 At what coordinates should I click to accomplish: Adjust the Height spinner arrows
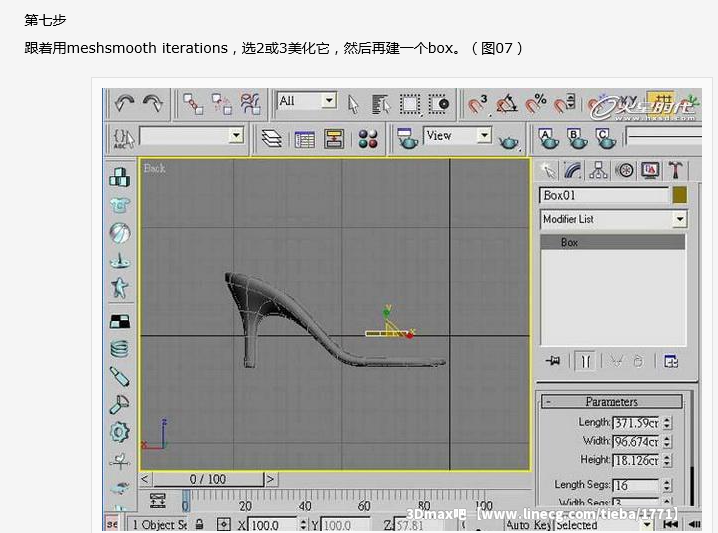(667, 460)
